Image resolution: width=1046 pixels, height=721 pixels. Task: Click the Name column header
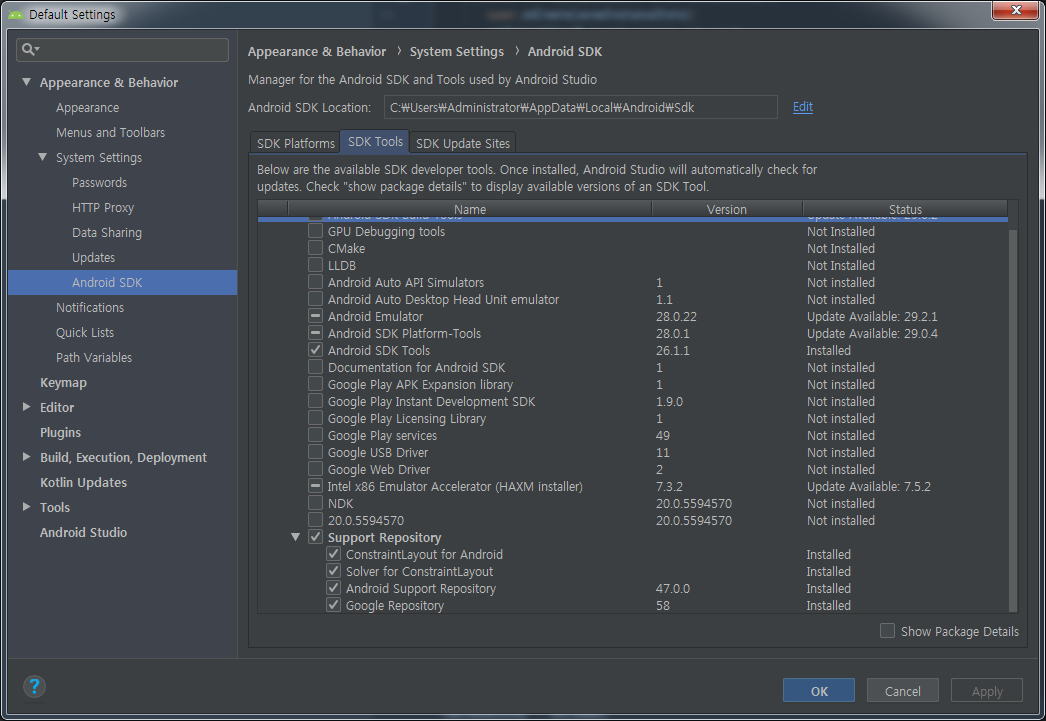[x=470, y=209]
